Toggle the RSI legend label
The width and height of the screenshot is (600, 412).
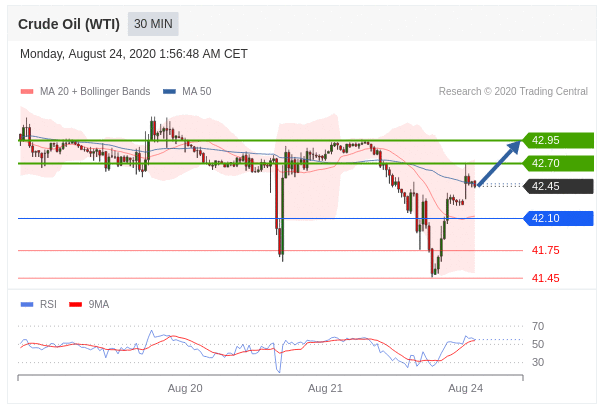(x=48, y=305)
